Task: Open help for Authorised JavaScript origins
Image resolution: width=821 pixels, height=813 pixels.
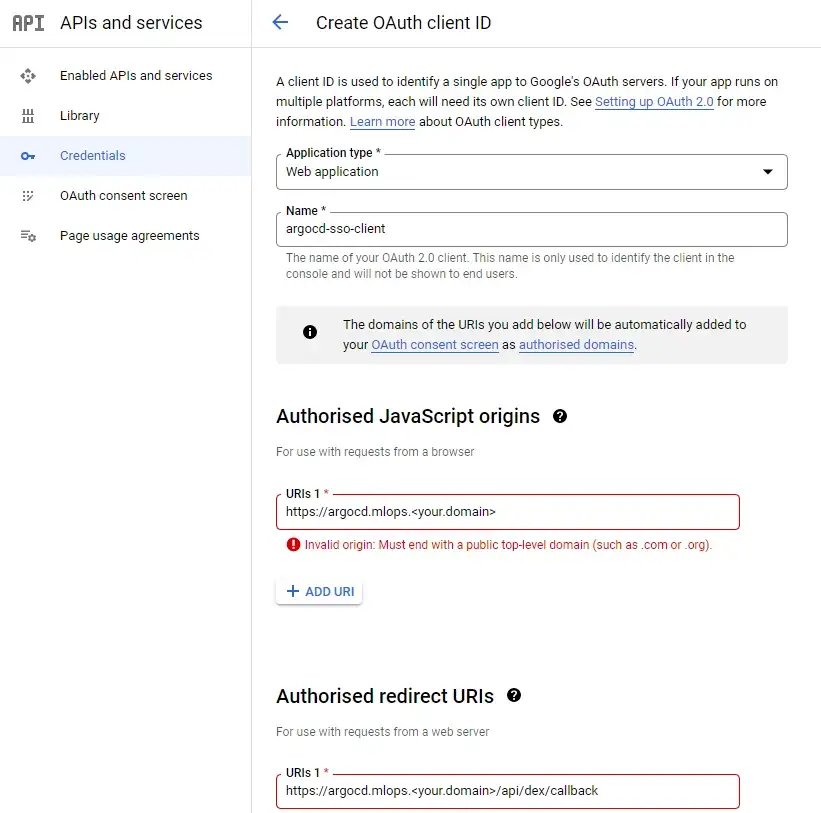Action: (560, 416)
